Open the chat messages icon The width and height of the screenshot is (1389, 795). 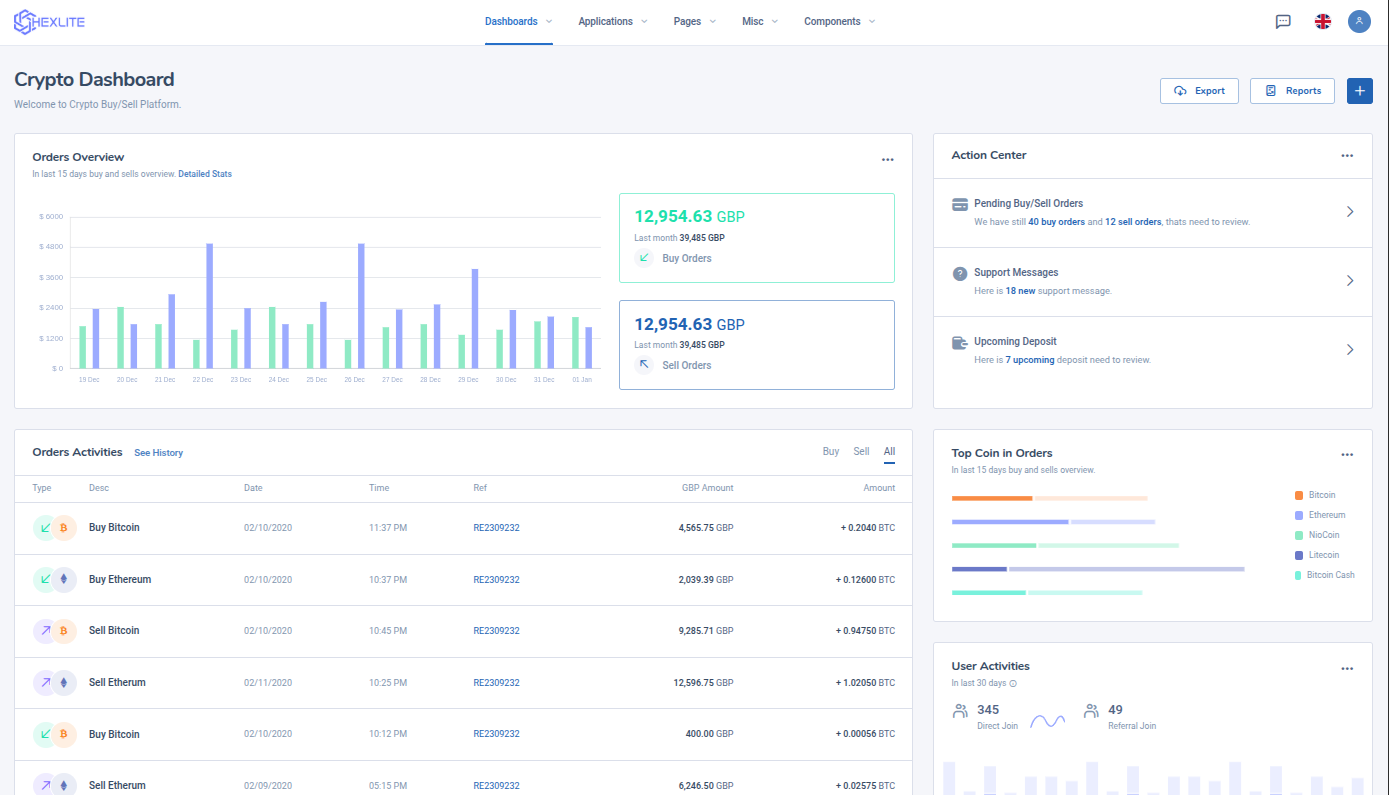1283,21
